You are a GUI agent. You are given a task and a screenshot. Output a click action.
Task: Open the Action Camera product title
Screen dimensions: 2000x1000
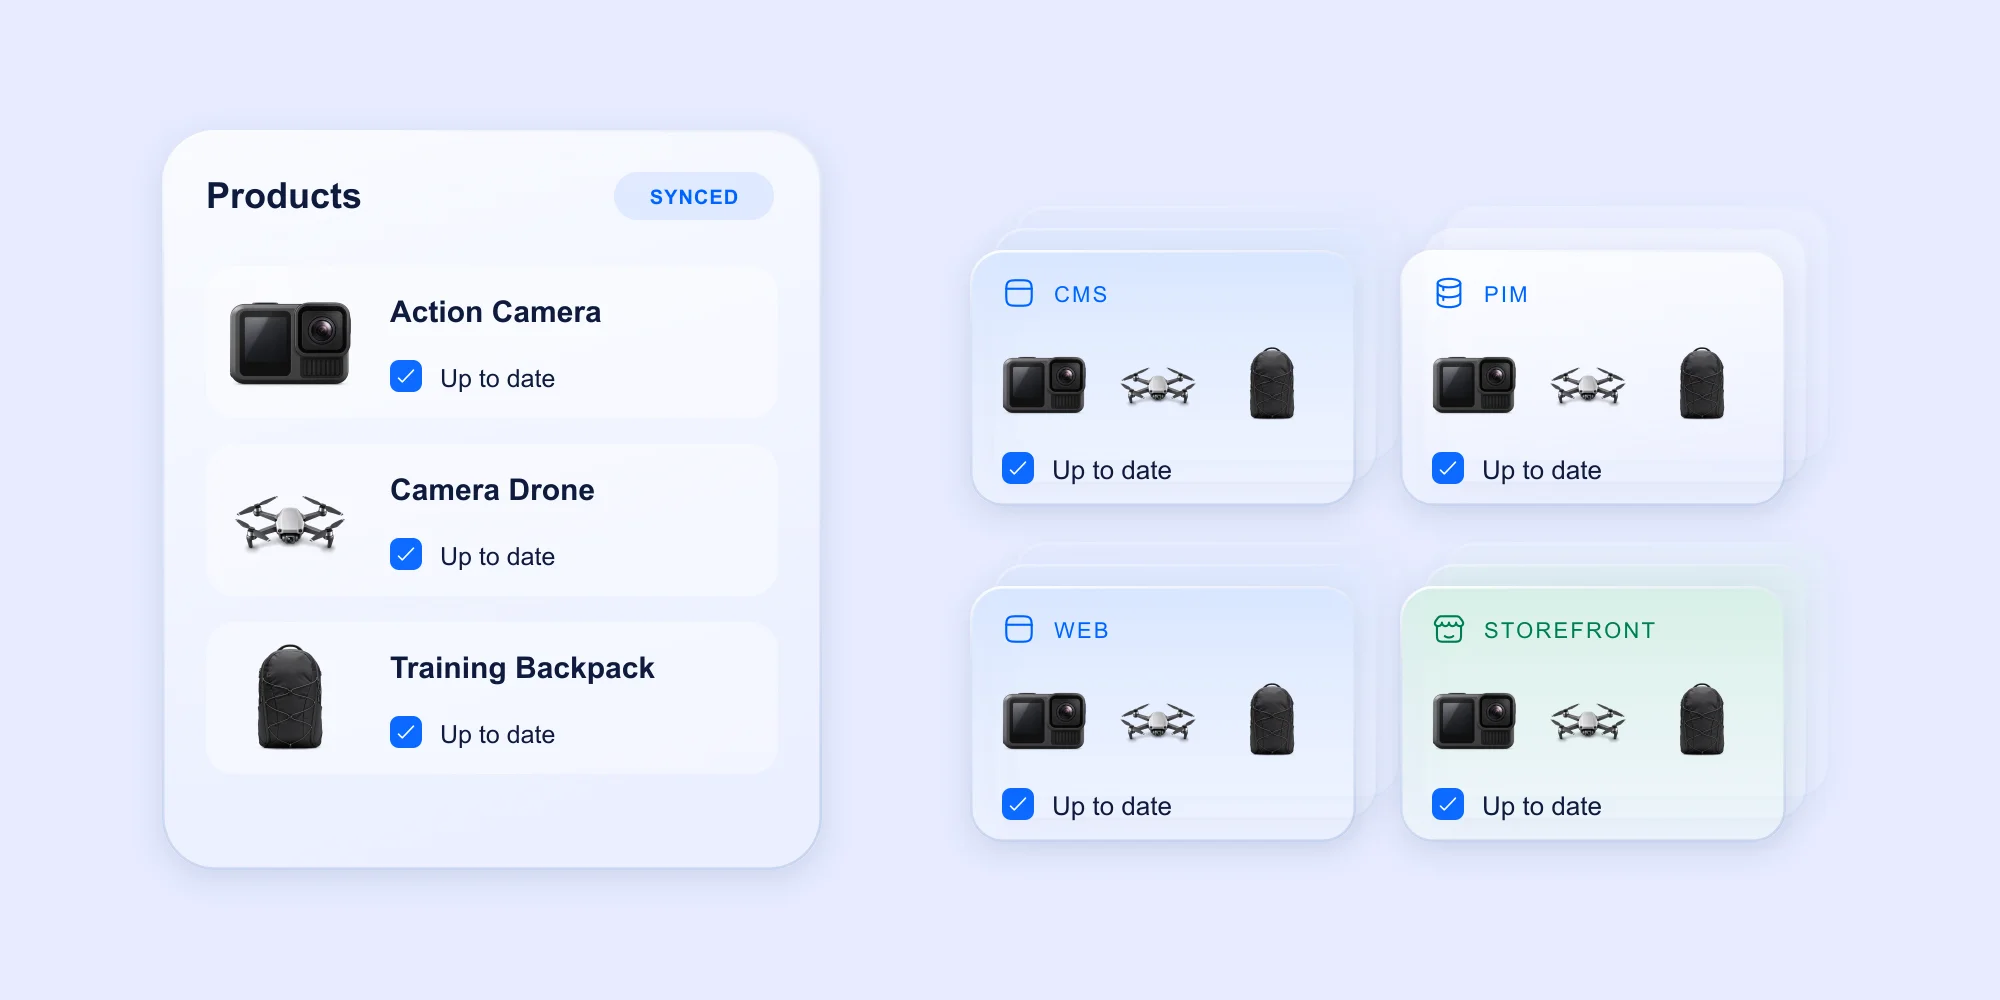coord(495,312)
